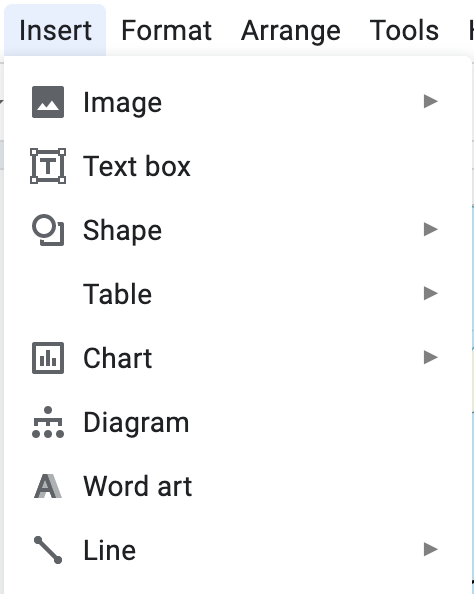This screenshot has width=474, height=594.
Task: Select the Text box label text
Action: [x=137, y=166]
